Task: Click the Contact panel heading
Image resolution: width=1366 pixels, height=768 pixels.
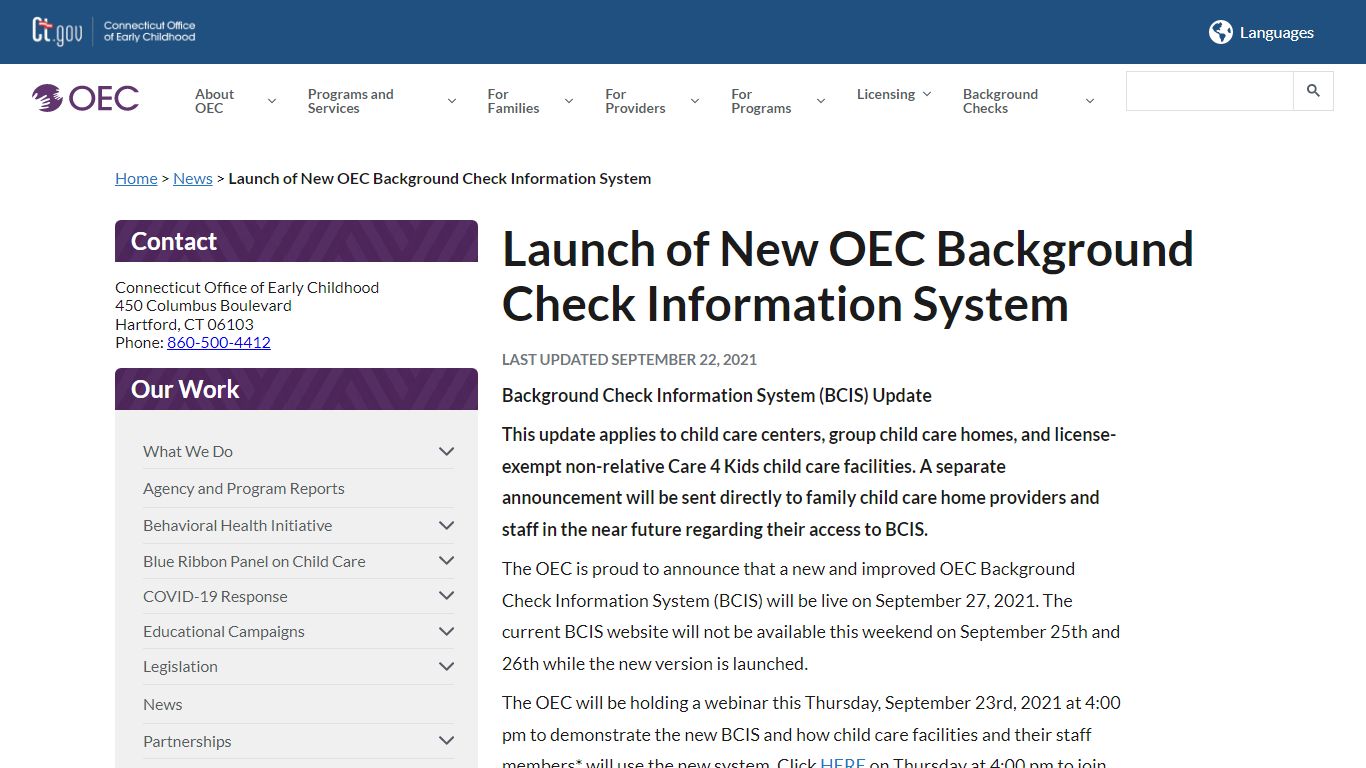Action: [296, 241]
